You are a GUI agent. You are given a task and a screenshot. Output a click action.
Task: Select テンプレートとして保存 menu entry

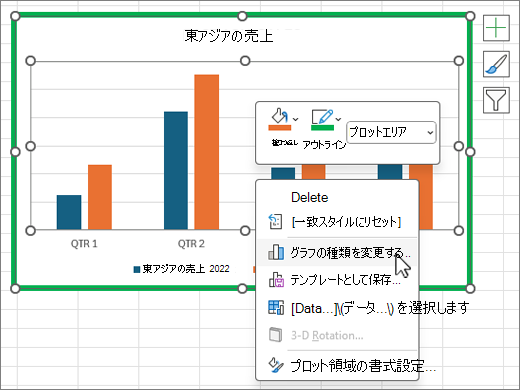pos(337,280)
